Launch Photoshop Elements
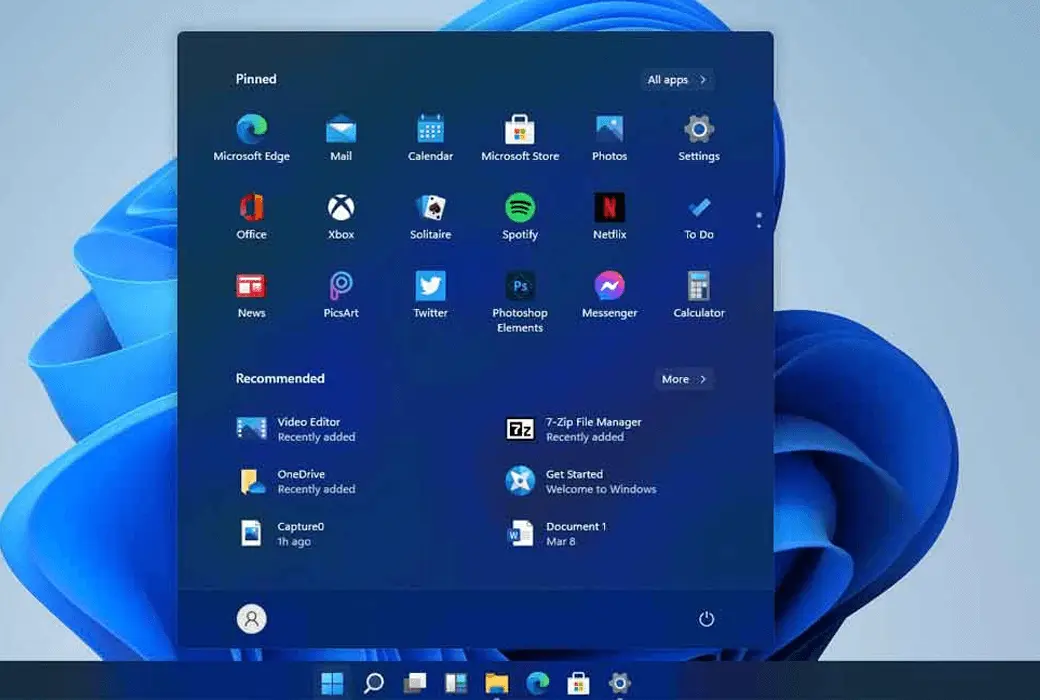This screenshot has width=1040, height=700. pyautogui.click(x=520, y=302)
